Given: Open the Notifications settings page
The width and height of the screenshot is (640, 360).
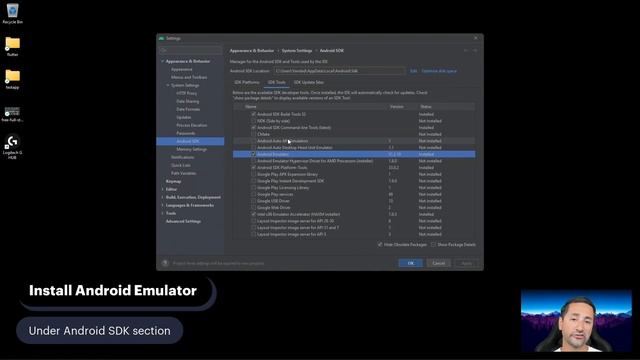Looking at the screenshot, I should pos(182,157).
